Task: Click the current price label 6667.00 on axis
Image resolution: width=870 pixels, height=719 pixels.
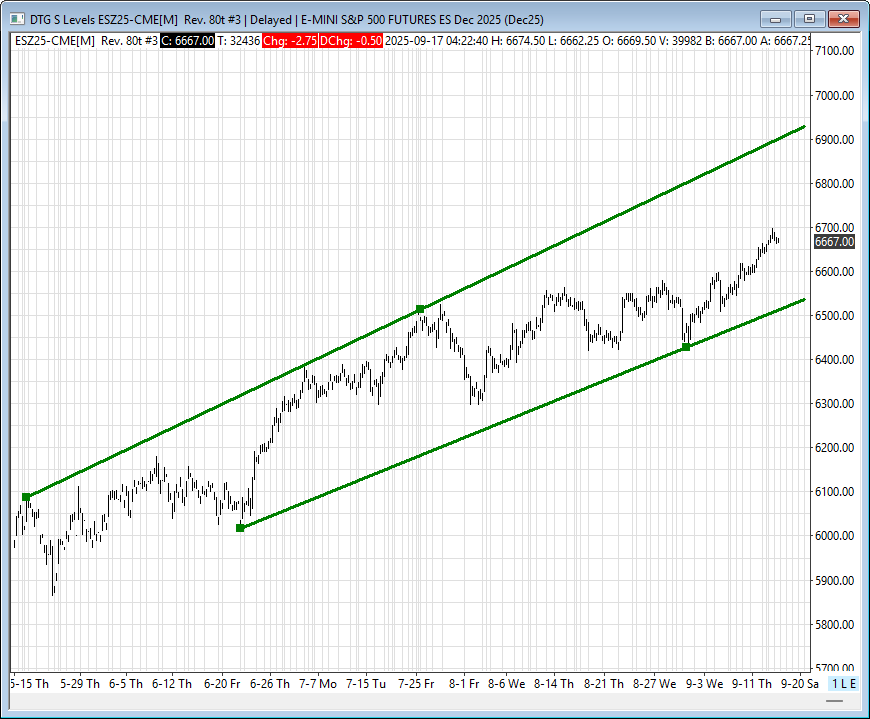Action: [834, 242]
